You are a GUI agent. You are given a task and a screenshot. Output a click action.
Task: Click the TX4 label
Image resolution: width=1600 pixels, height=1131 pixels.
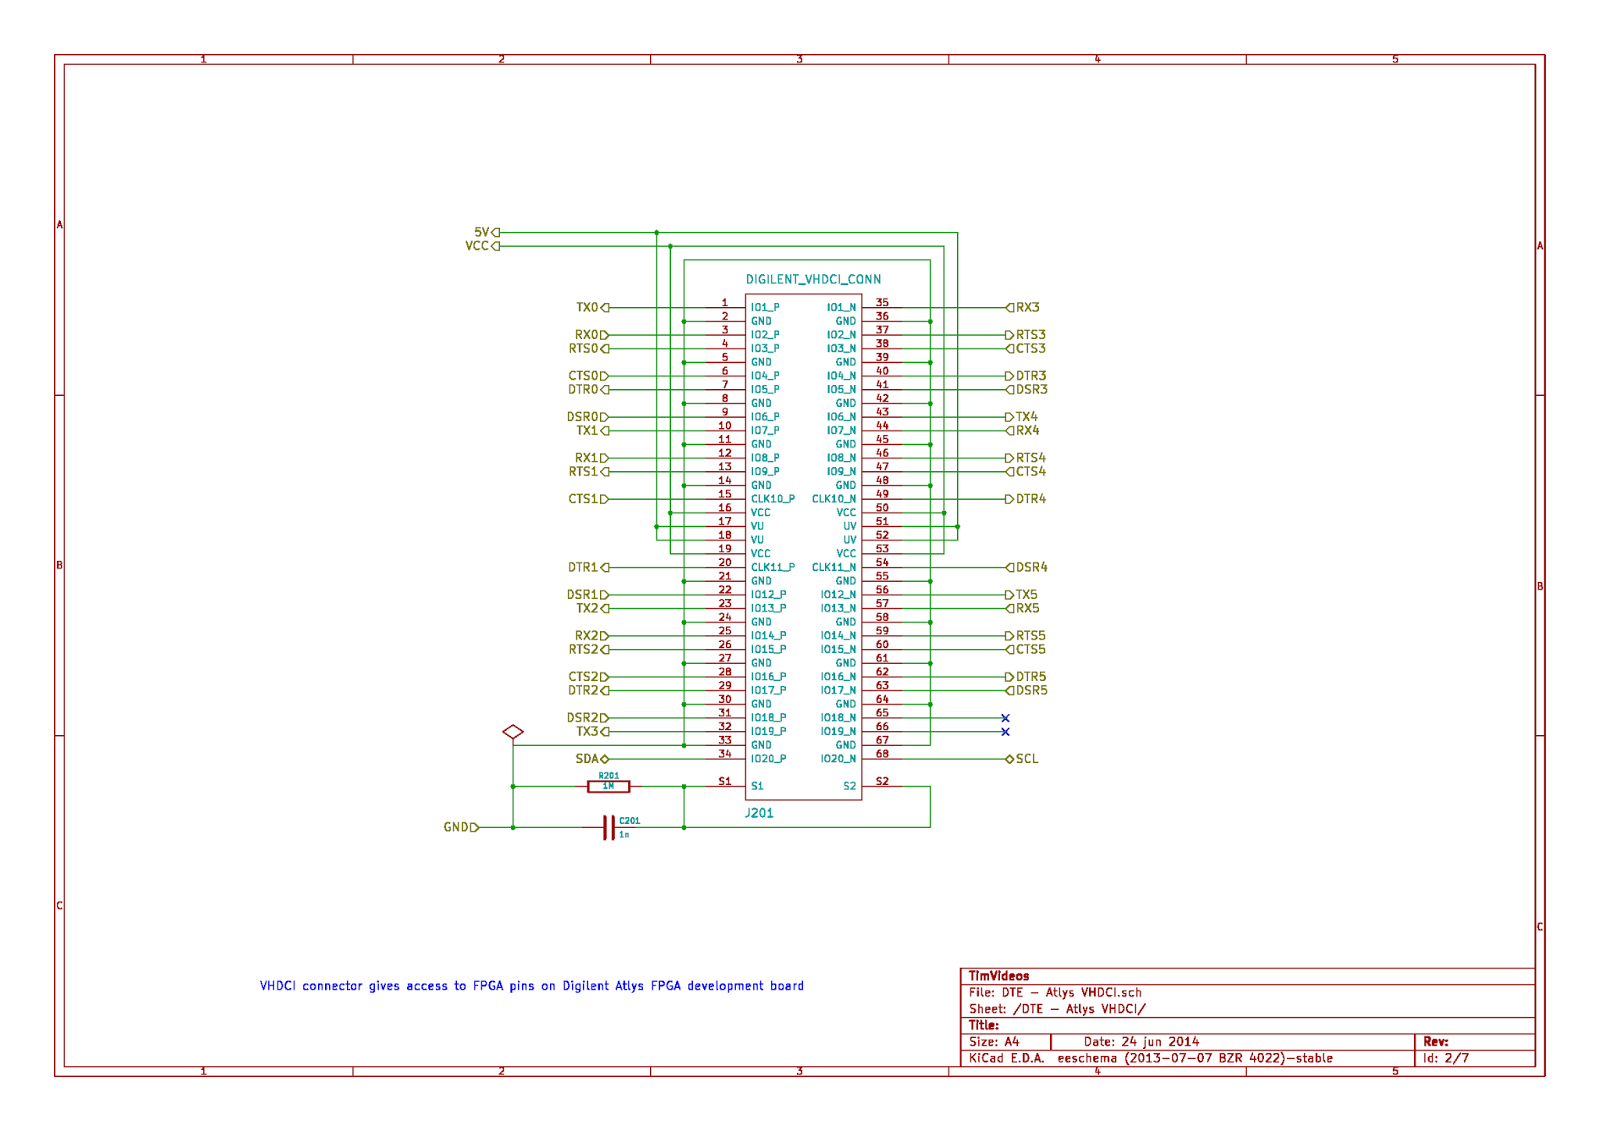(1022, 417)
